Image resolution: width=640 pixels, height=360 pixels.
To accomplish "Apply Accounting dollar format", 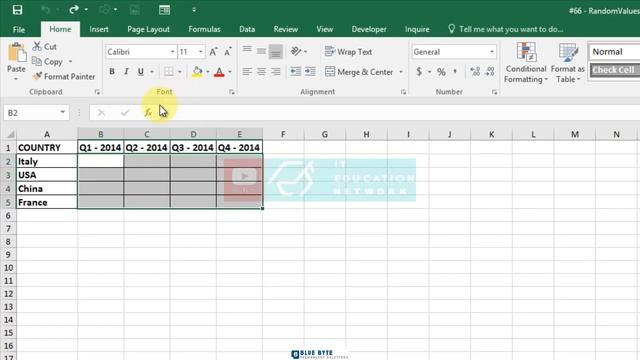I will tap(419, 72).
